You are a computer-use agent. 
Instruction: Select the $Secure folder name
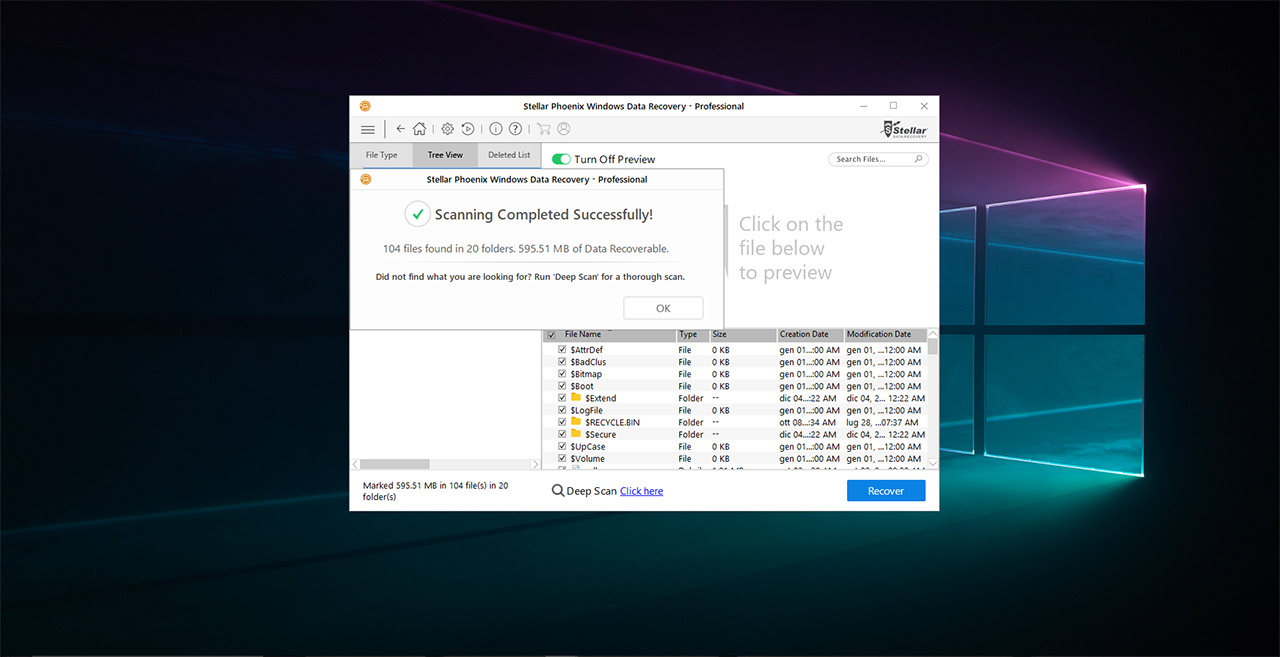pyautogui.click(x=601, y=434)
